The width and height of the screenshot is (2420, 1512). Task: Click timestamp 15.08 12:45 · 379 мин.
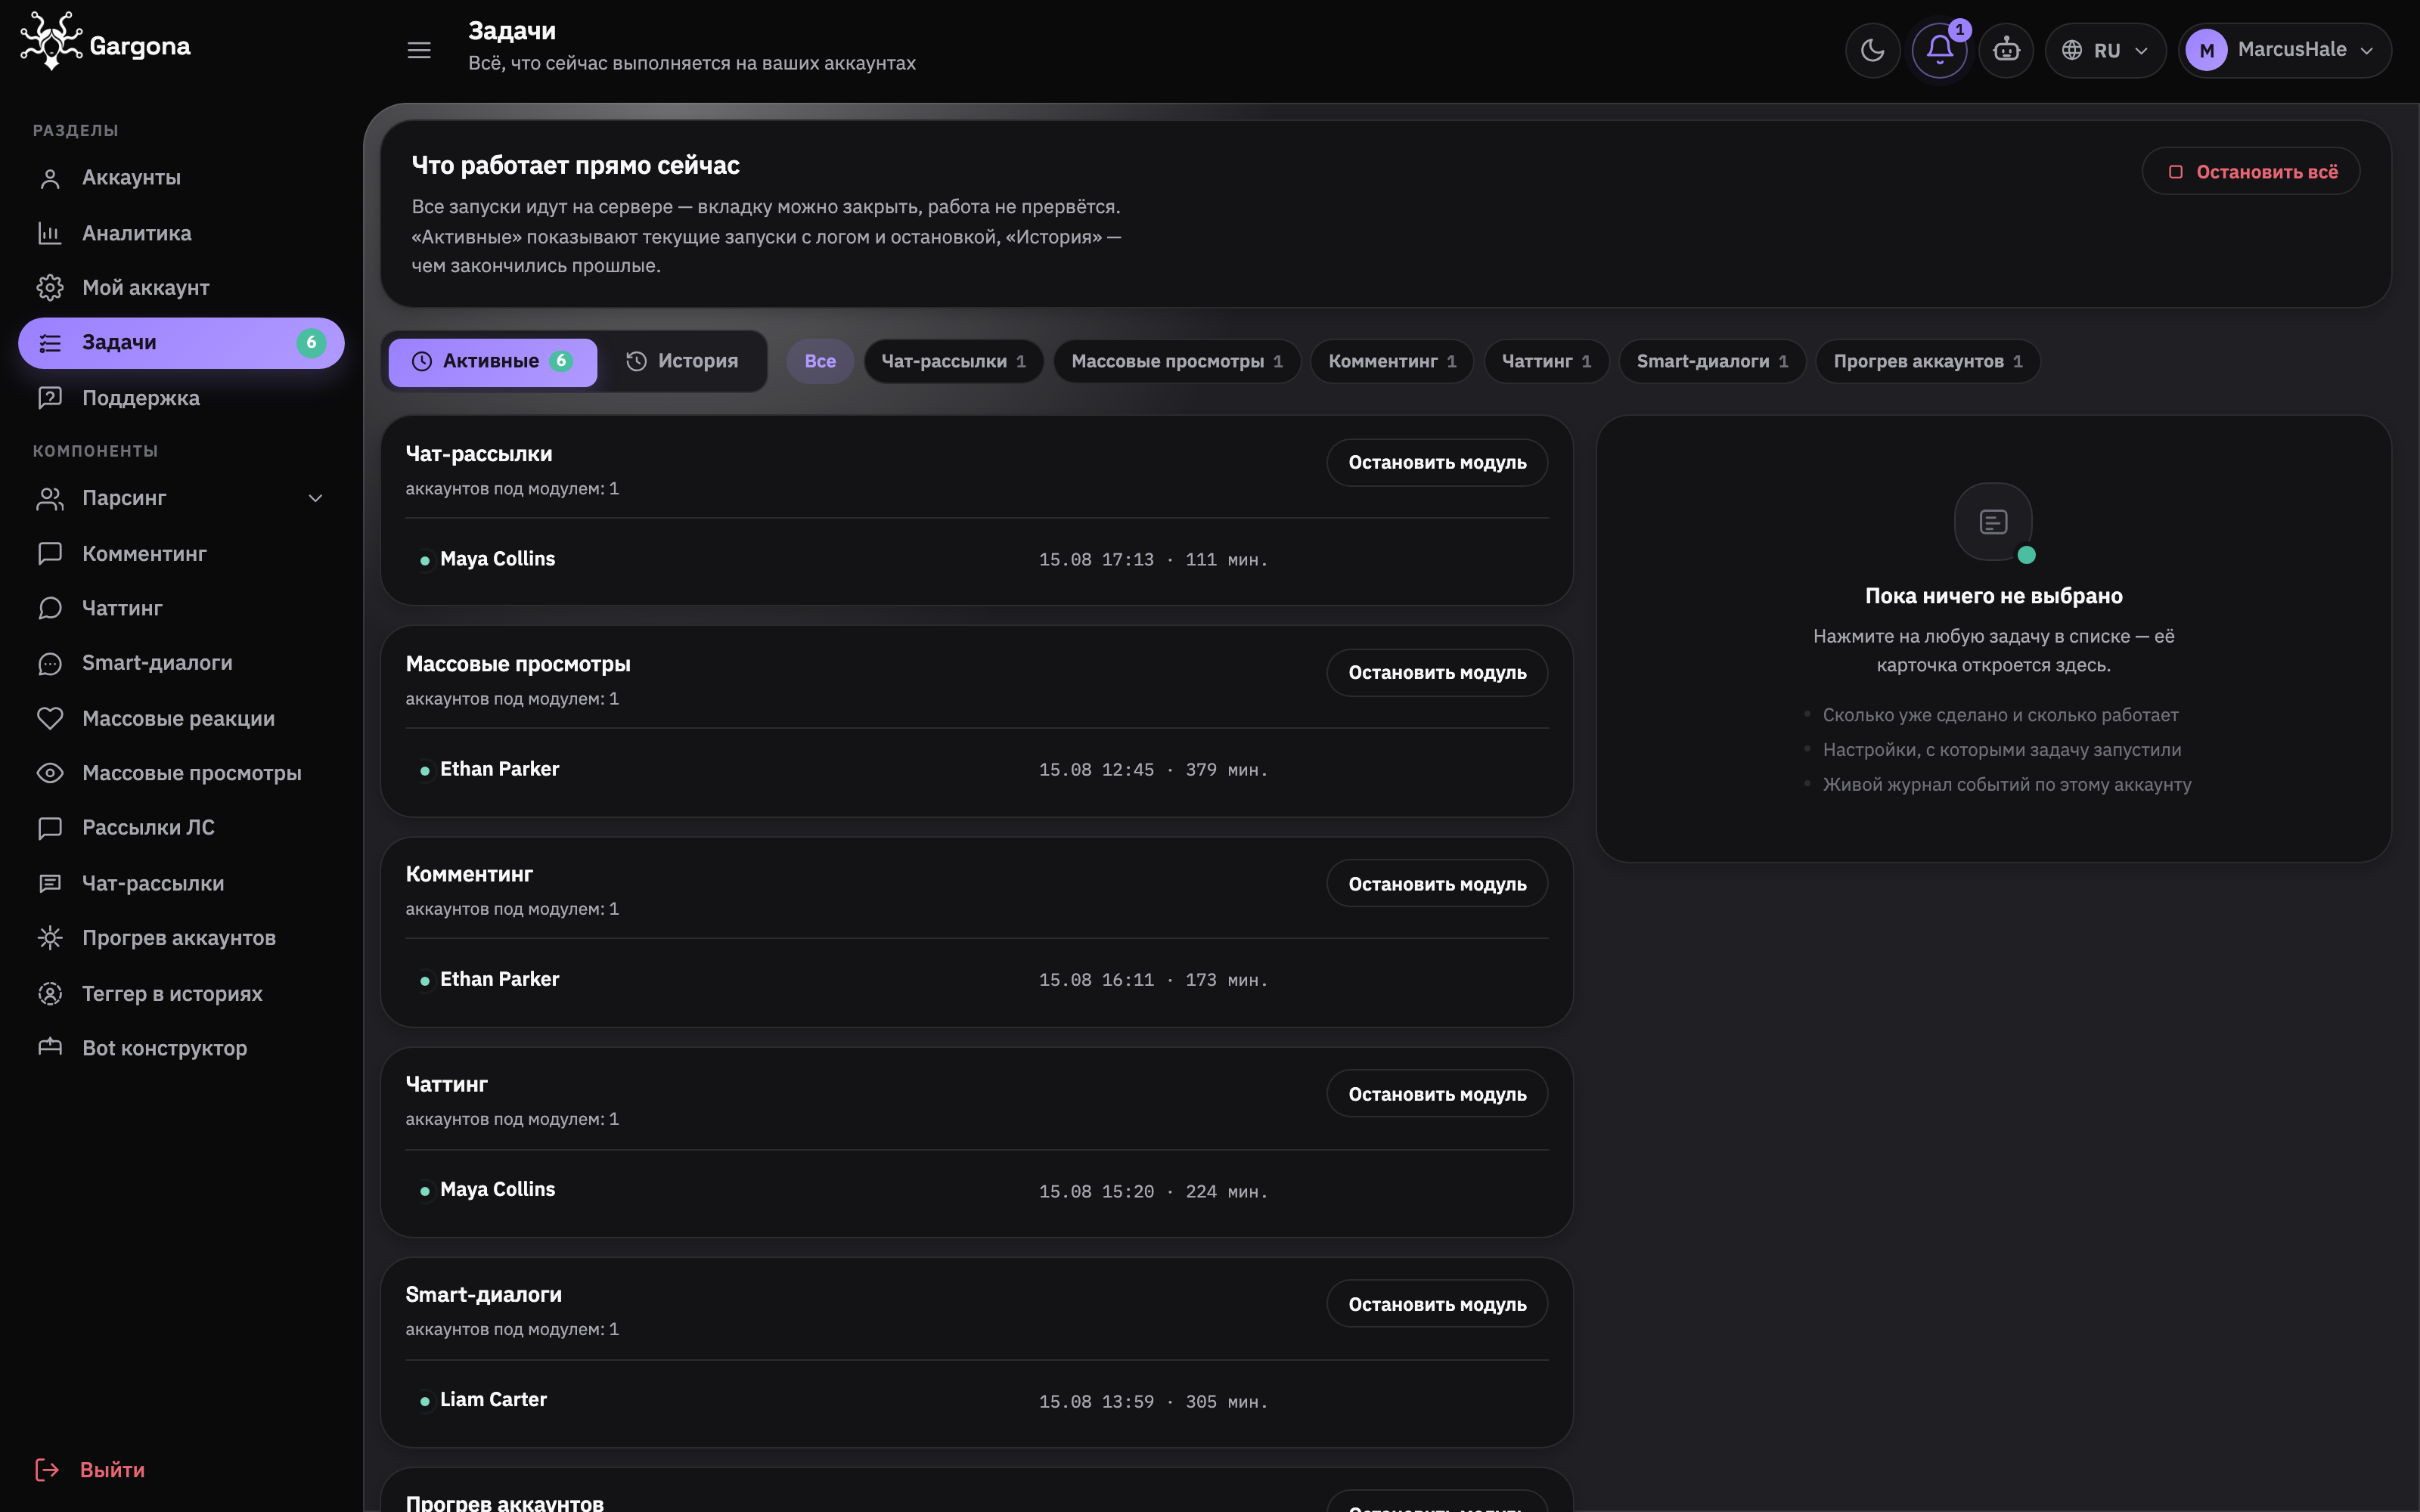1153,770
